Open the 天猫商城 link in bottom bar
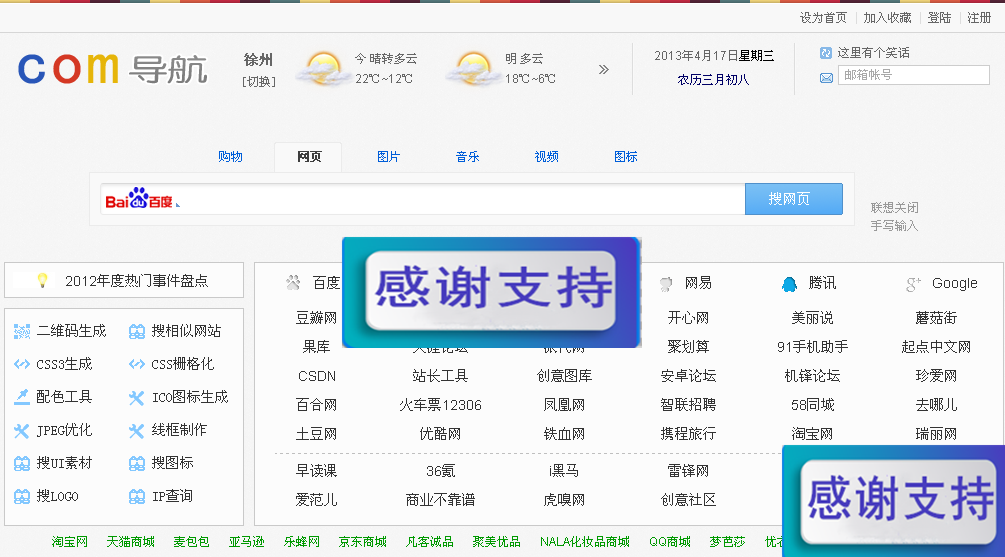 tap(131, 542)
